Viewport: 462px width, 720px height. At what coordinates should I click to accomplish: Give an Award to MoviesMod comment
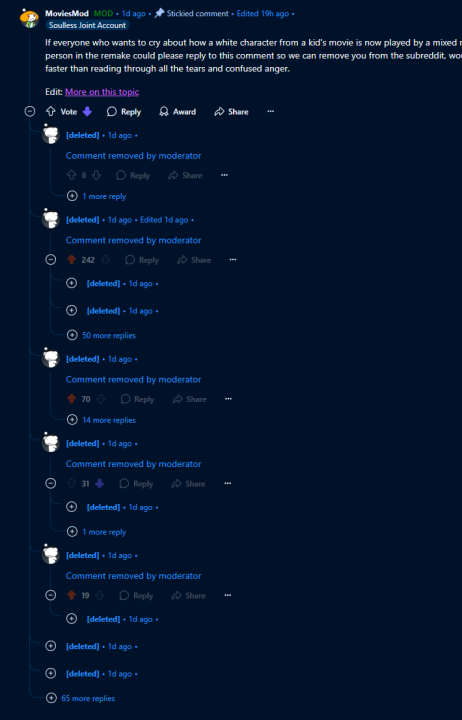click(x=177, y=112)
